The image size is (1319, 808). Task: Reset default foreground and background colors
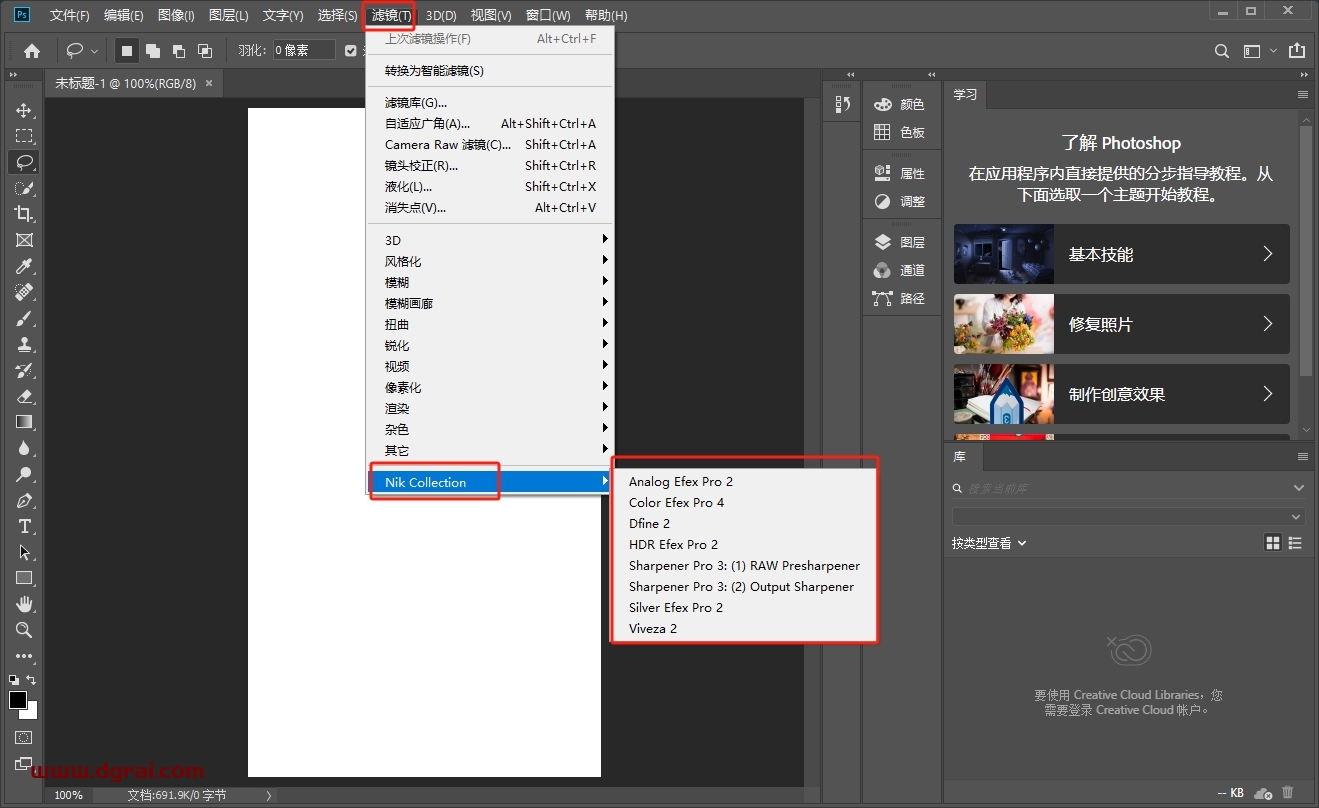coord(14,680)
